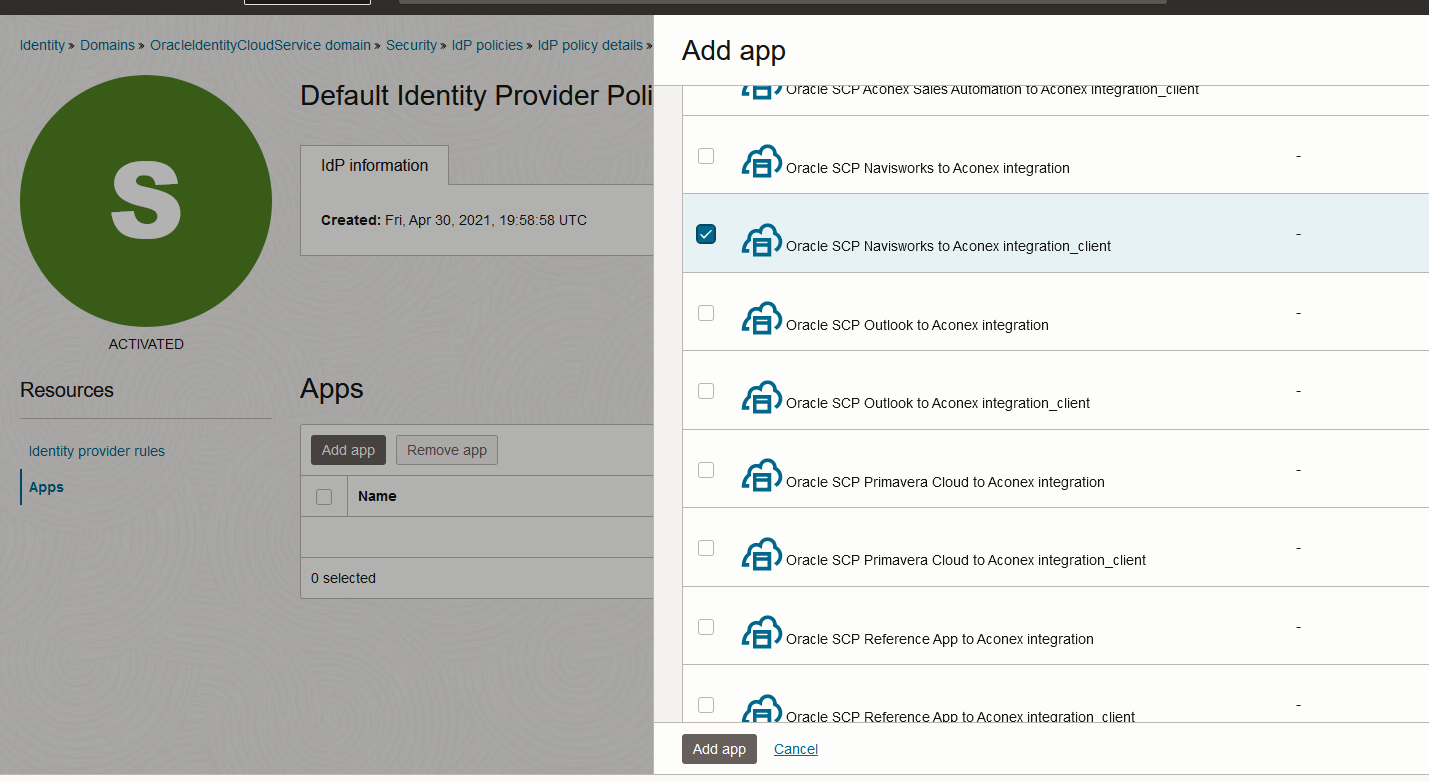Click the app icon for Primavera Cloud to Aconex integration
Image resolution: width=1429 pixels, height=782 pixels.
coord(761,475)
